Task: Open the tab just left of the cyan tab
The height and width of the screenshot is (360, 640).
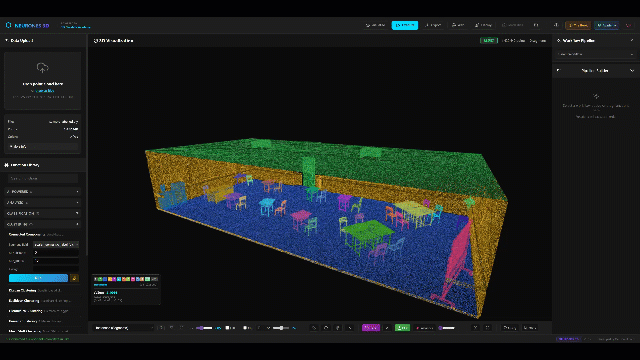Action: (x=376, y=25)
